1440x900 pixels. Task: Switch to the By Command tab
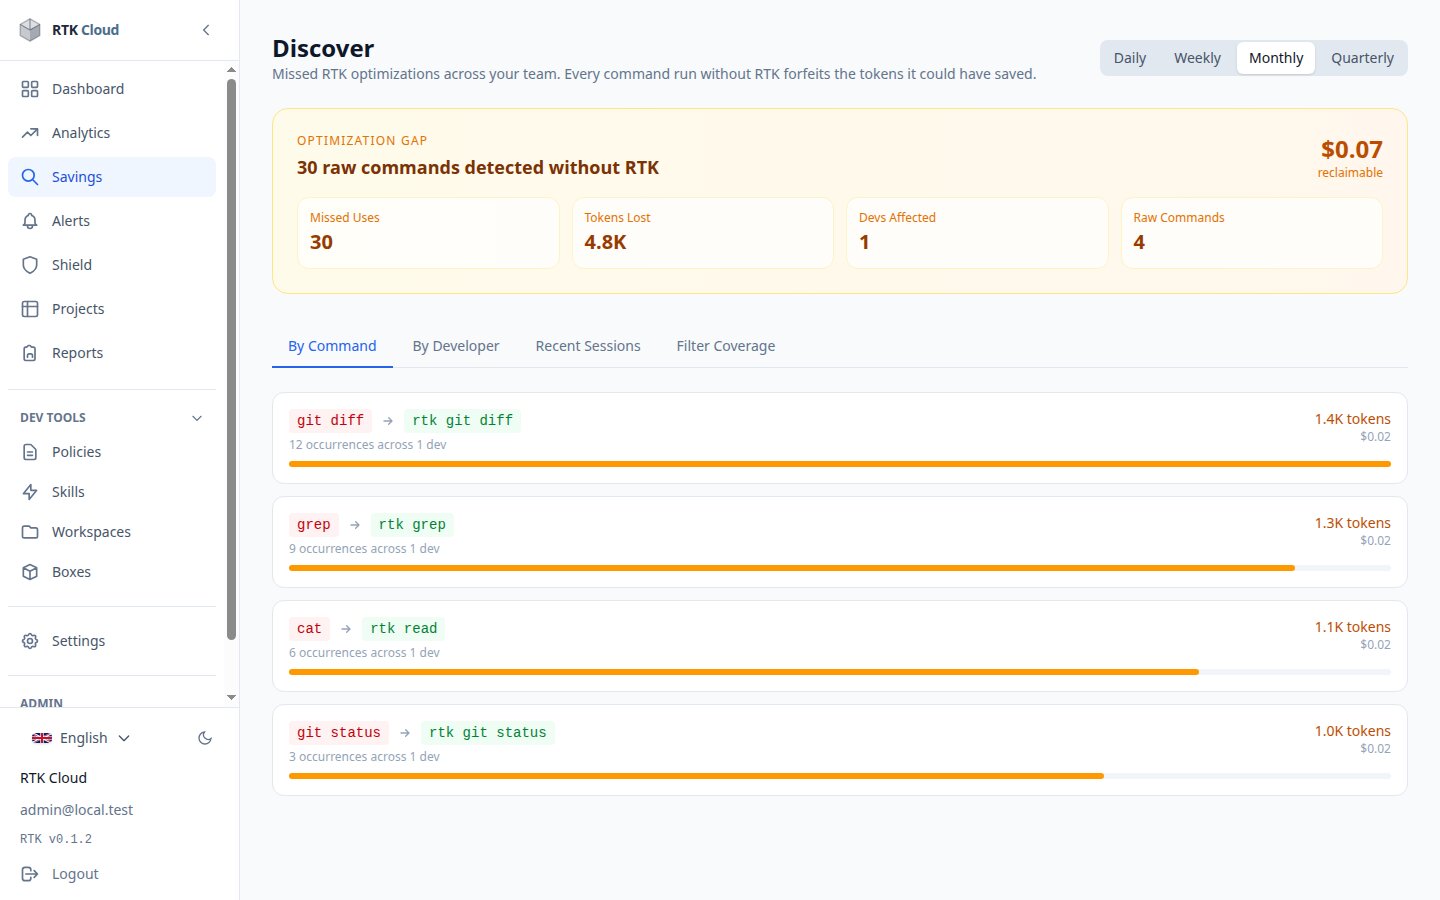pyautogui.click(x=332, y=346)
